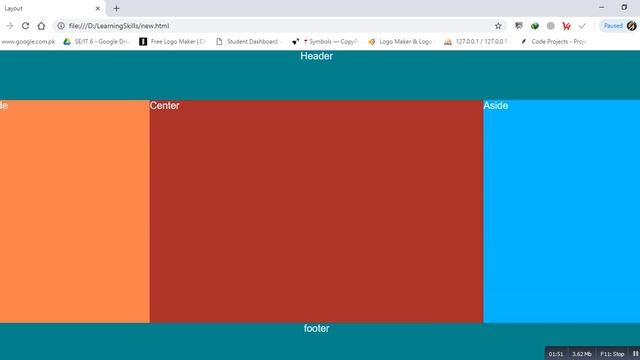The width and height of the screenshot is (640, 360).
Task: Click the Paused profile button
Action: point(619,26)
